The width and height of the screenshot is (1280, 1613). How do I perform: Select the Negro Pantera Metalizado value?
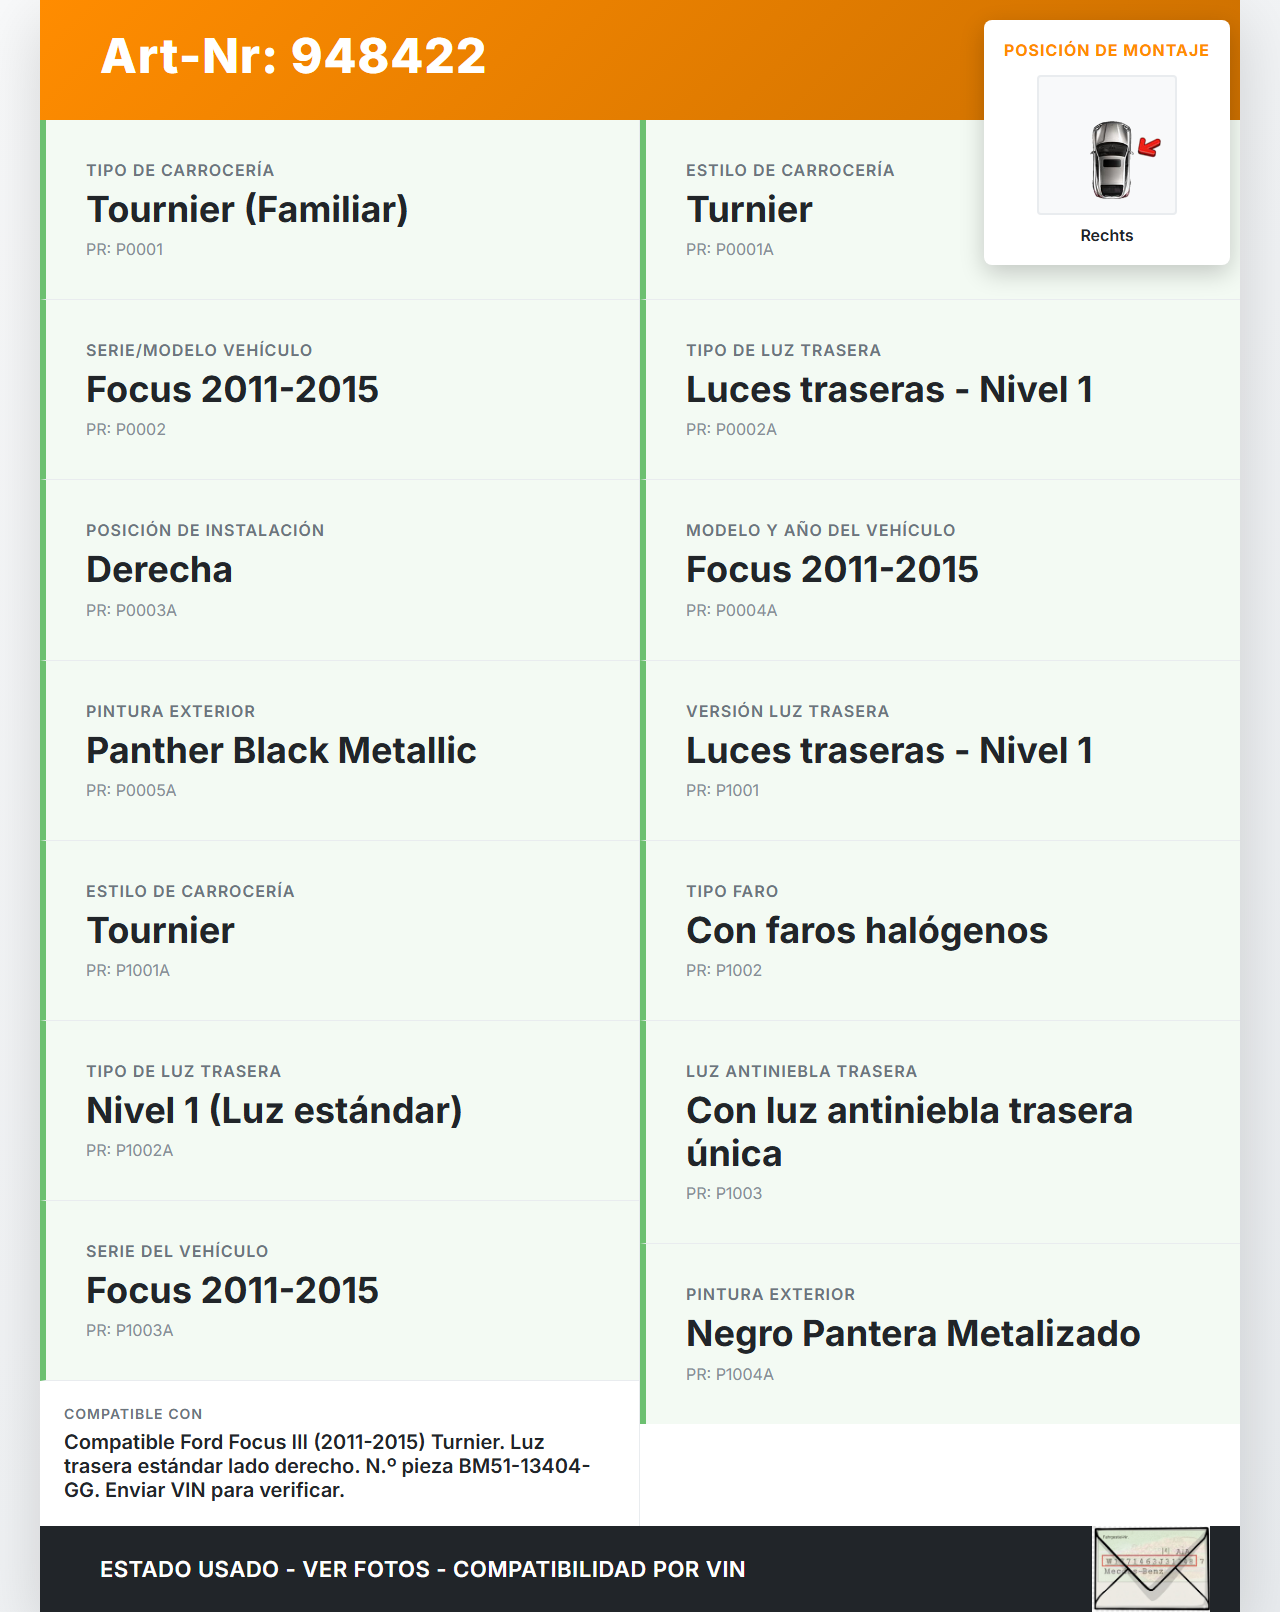(x=912, y=1334)
